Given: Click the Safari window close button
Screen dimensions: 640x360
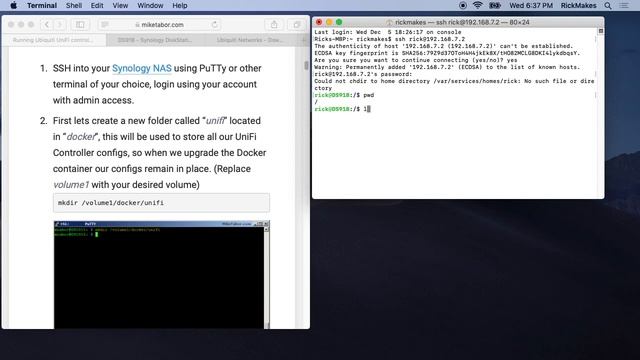Looking at the screenshot, I should tap(11, 24).
